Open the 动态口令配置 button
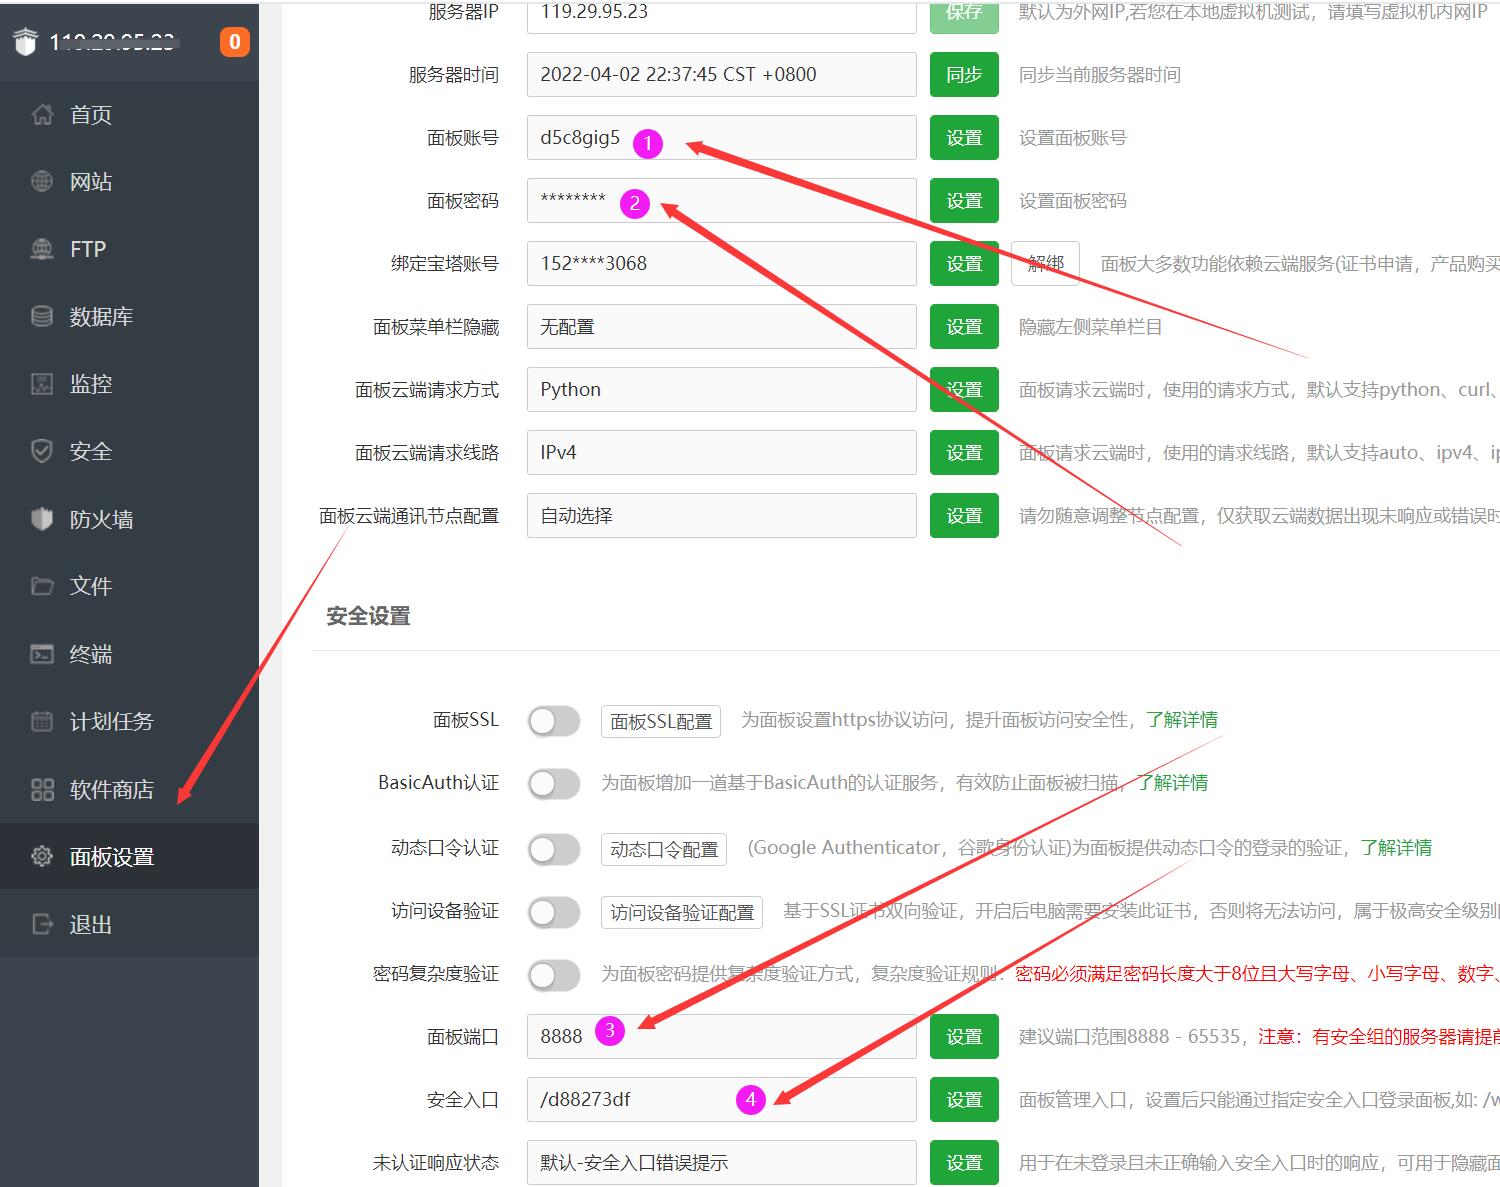Image resolution: width=1500 pixels, height=1187 pixels. click(664, 849)
